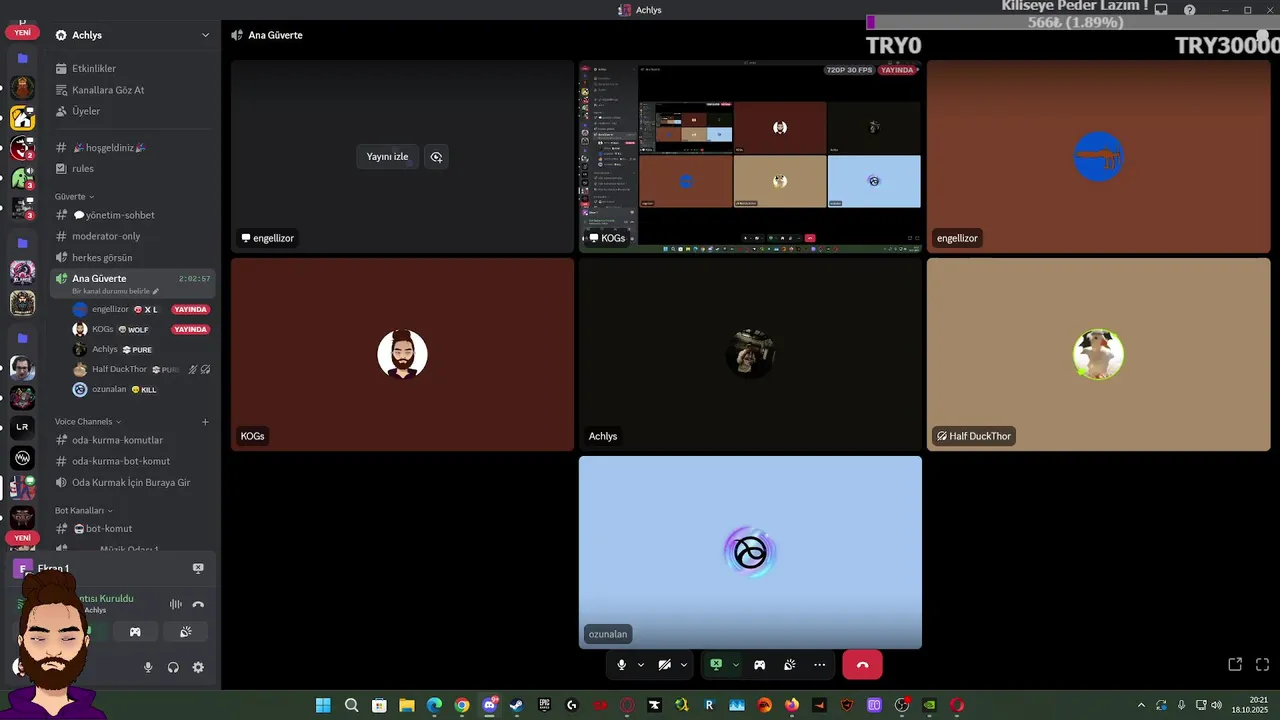Start an activity with gamepad icon in call bar

point(759,665)
